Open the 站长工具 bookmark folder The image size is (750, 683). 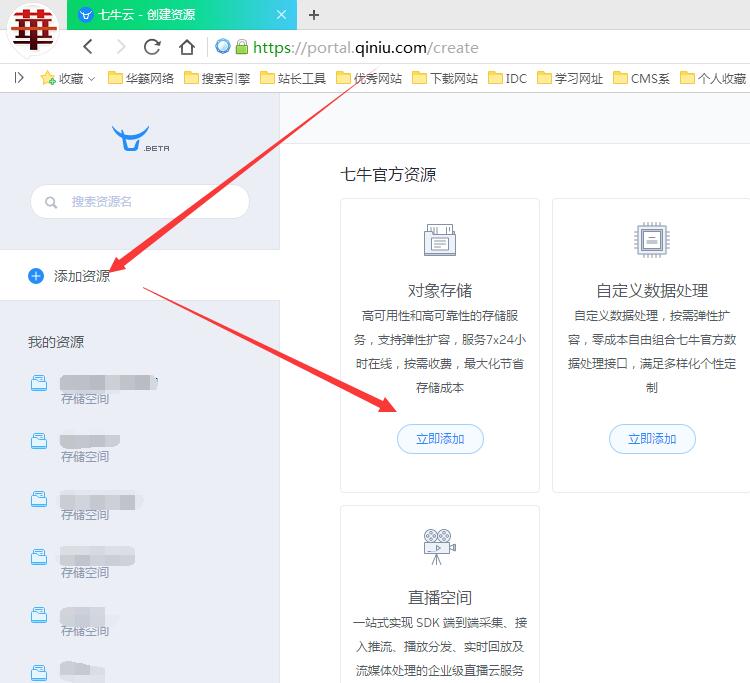click(x=293, y=78)
